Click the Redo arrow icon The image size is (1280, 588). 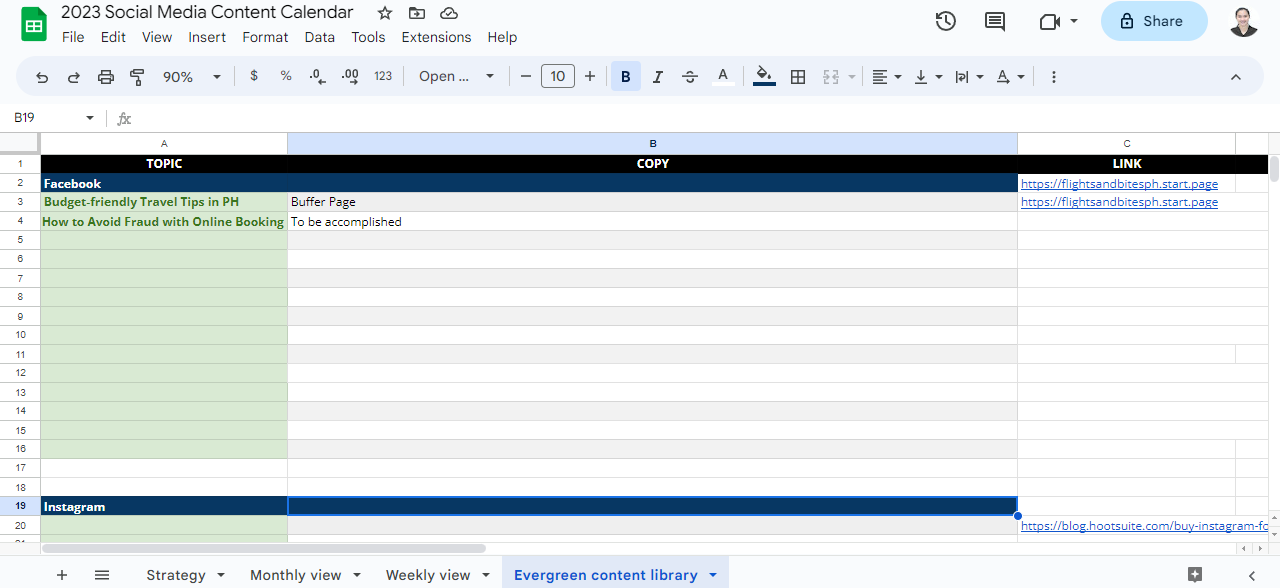[74, 77]
